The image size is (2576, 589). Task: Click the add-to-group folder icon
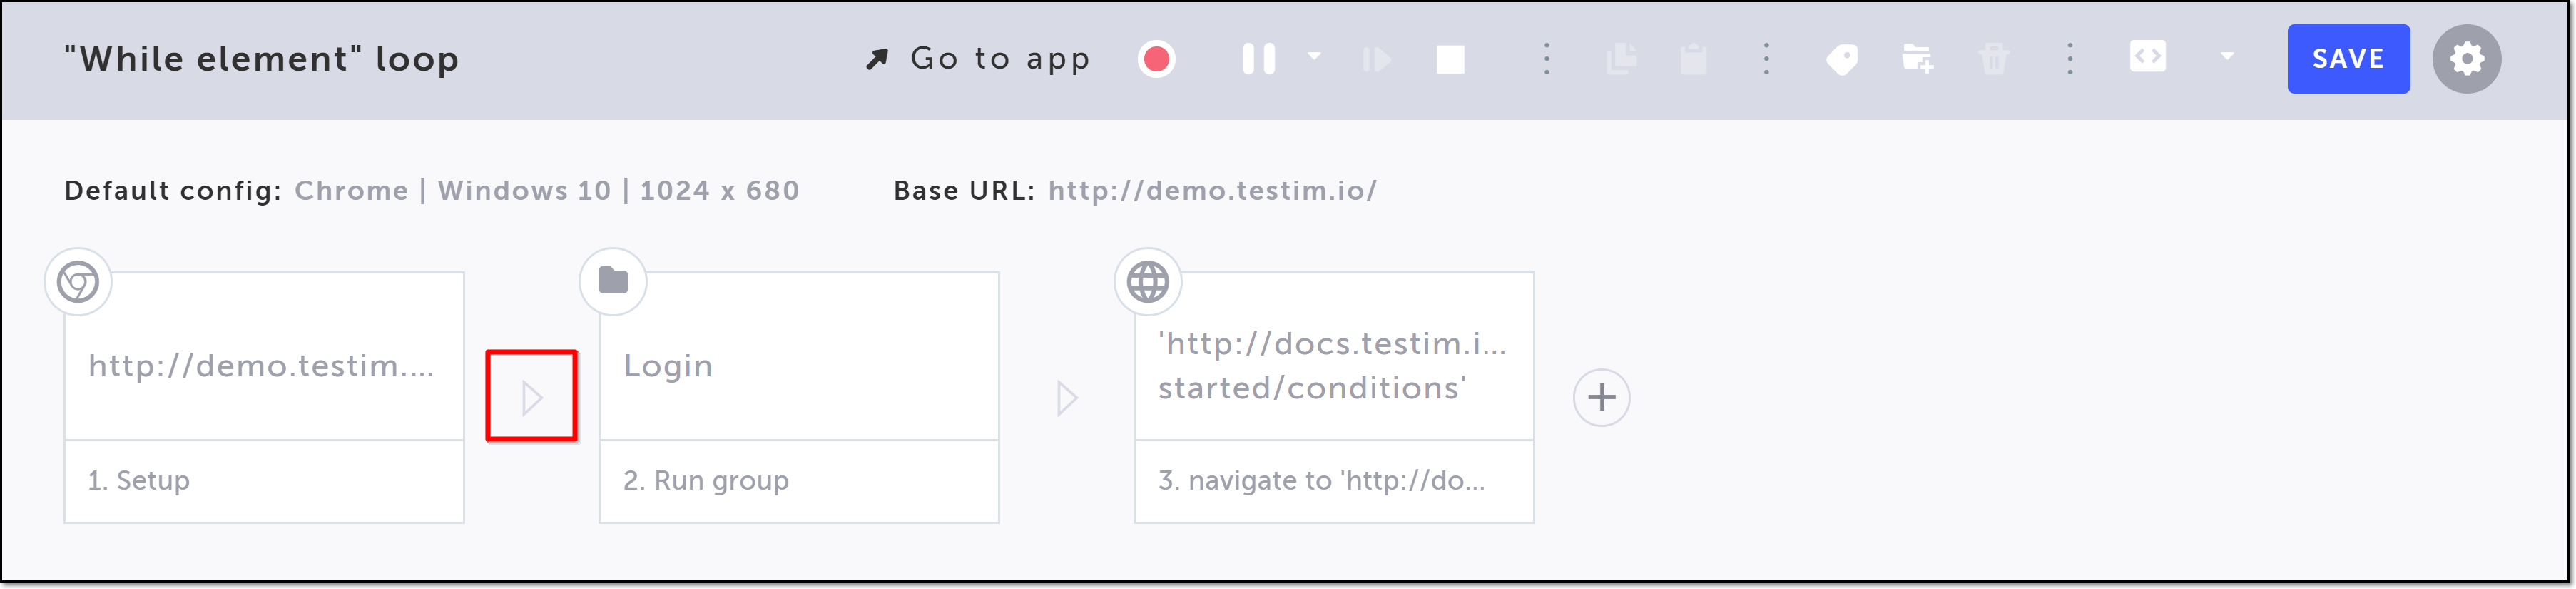1917,59
